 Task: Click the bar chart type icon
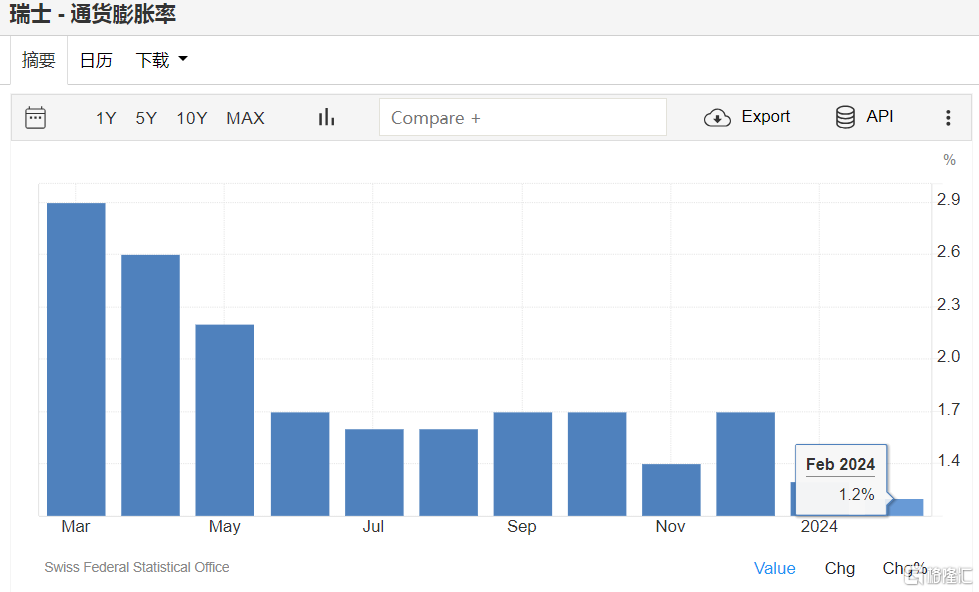(326, 118)
